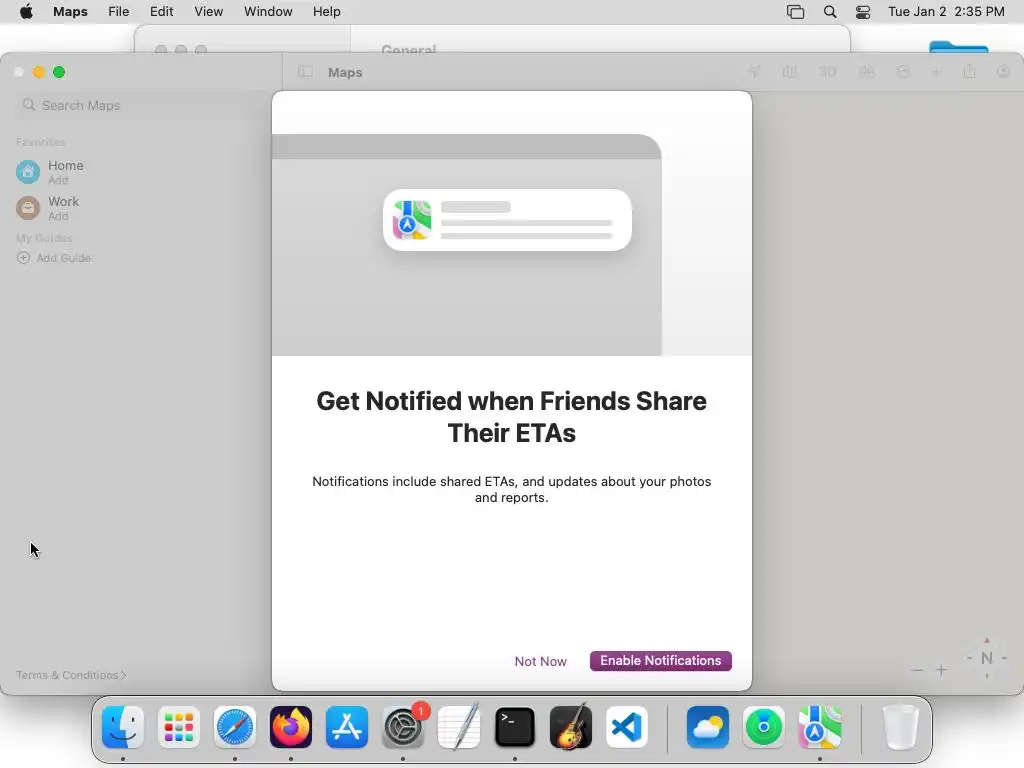Click the current location arrow icon

[754, 72]
